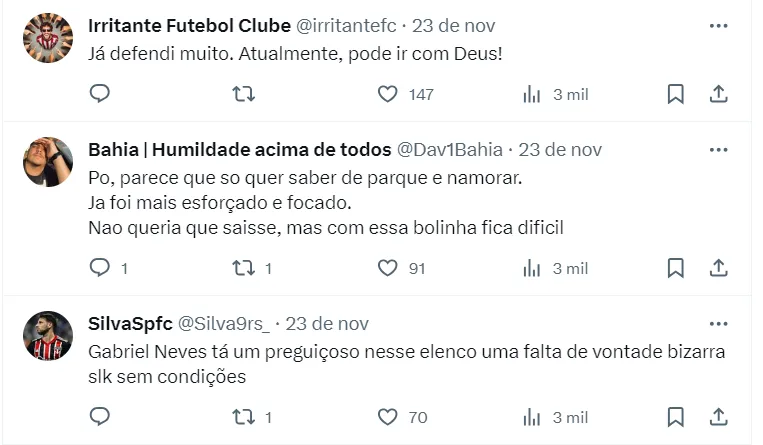
Task: Click the Bahia Humildade profile avatar
Action: pyautogui.click(x=48, y=162)
